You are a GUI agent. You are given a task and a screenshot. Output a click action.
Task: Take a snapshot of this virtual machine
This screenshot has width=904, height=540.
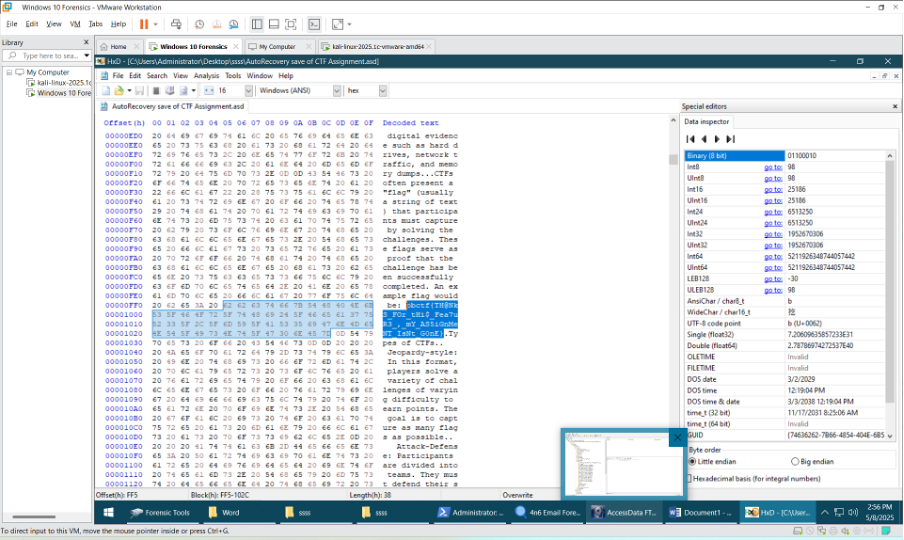coord(199,24)
